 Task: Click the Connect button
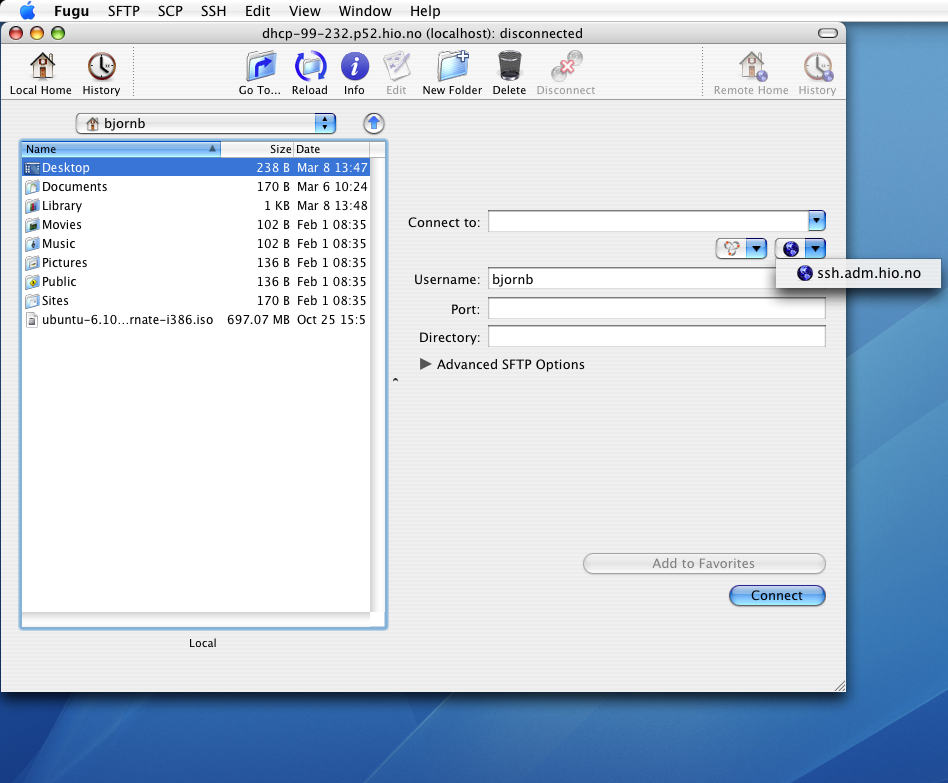pyautogui.click(x=777, y=596)
